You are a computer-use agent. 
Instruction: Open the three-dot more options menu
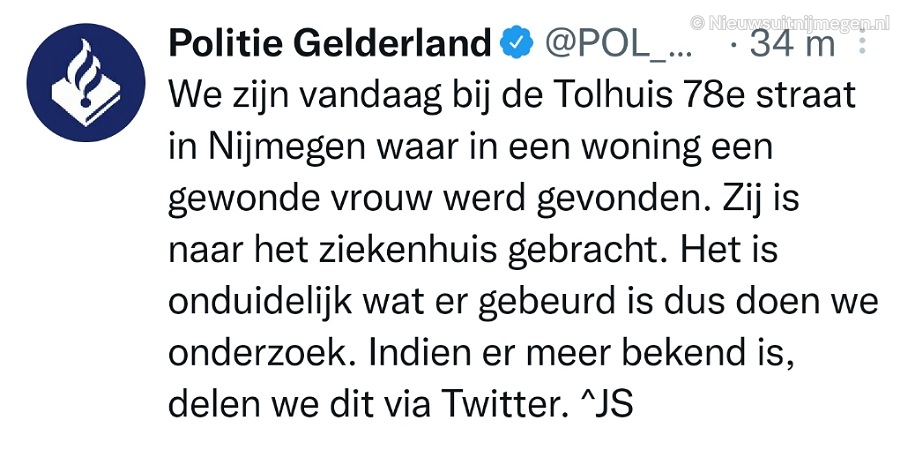coord(861,41)
